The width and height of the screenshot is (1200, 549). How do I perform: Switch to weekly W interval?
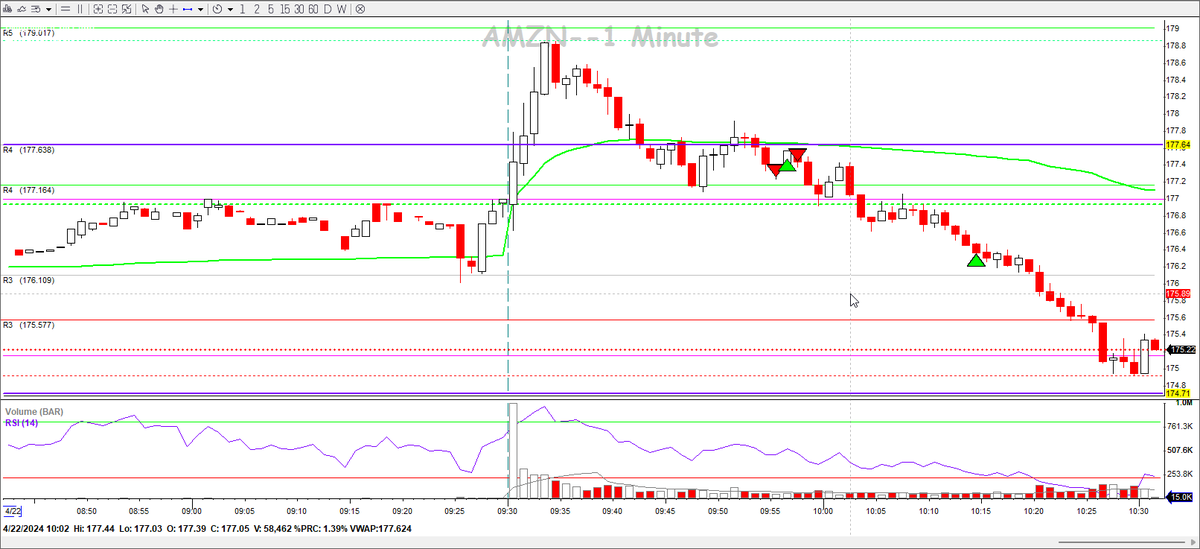coord(341,9)
